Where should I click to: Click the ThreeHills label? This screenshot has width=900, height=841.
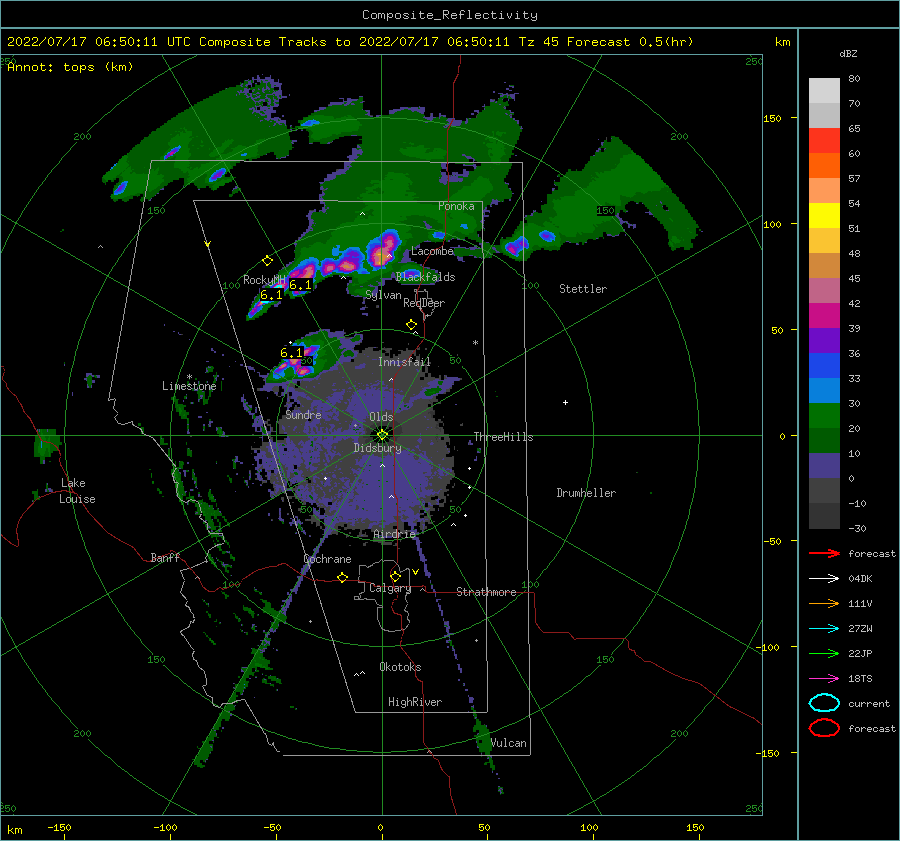(503, 437)
